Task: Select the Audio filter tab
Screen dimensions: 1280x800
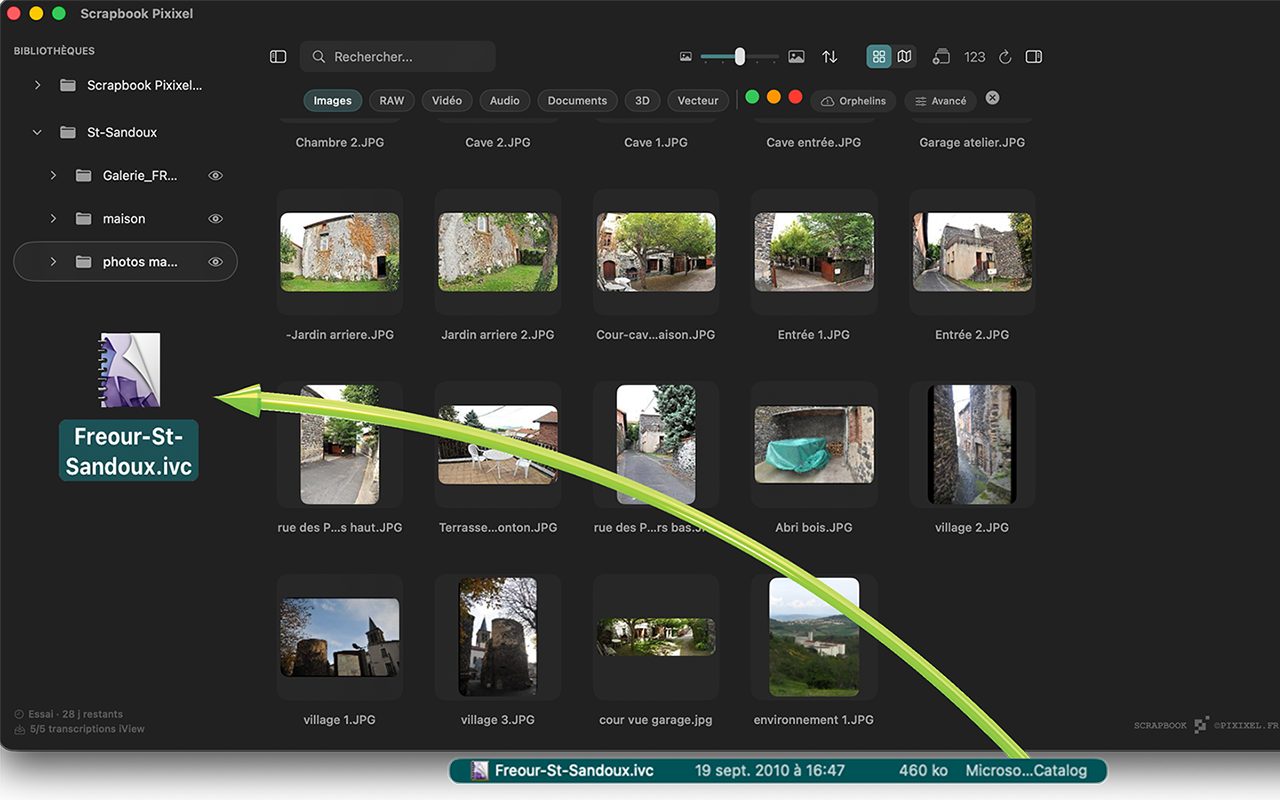Action: click(505, 100)
